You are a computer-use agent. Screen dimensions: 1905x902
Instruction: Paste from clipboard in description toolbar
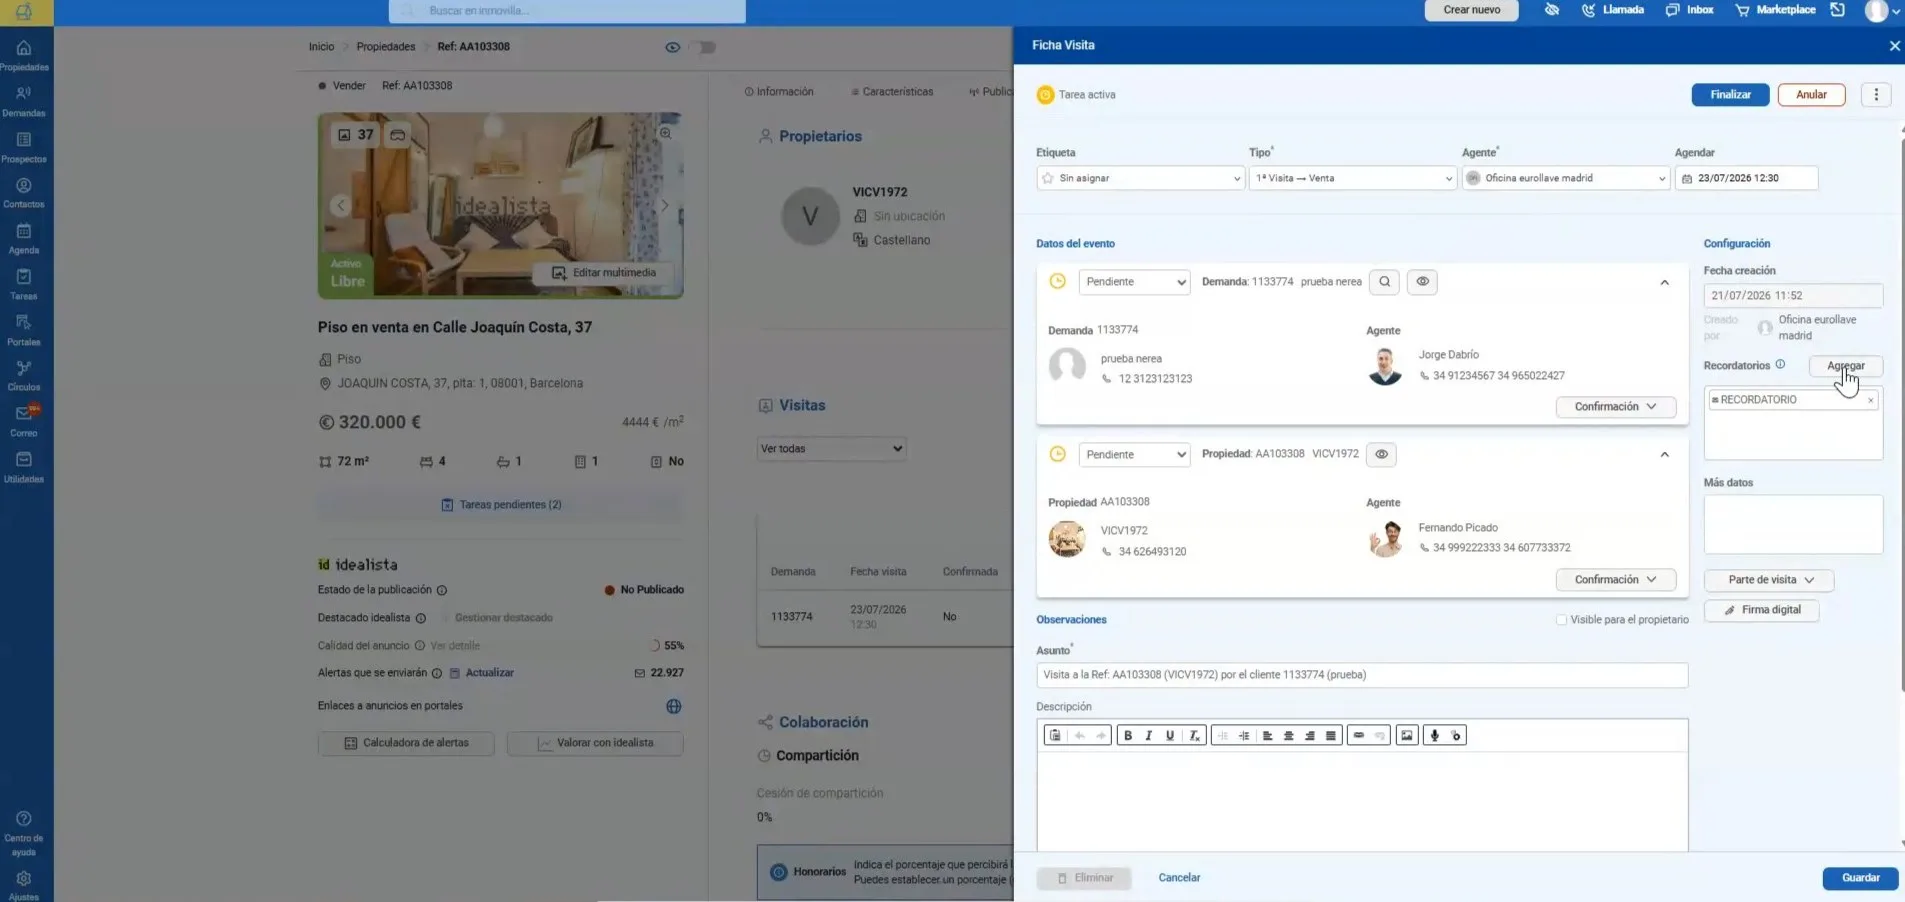tap(1054, 736)
